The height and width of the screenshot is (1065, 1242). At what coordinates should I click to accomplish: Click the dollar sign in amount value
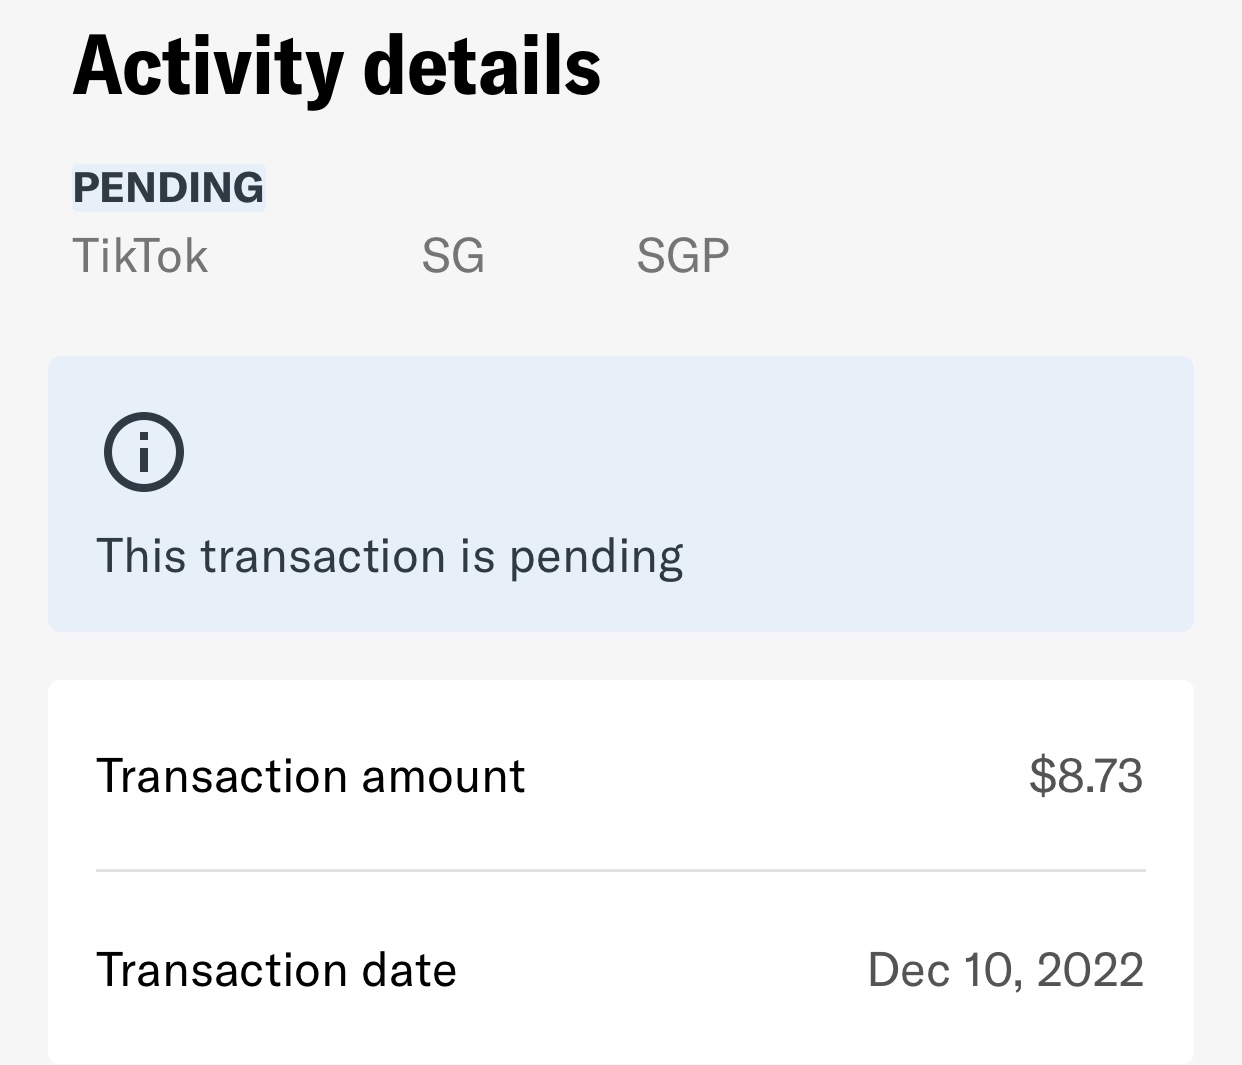tap(1042, 776)
